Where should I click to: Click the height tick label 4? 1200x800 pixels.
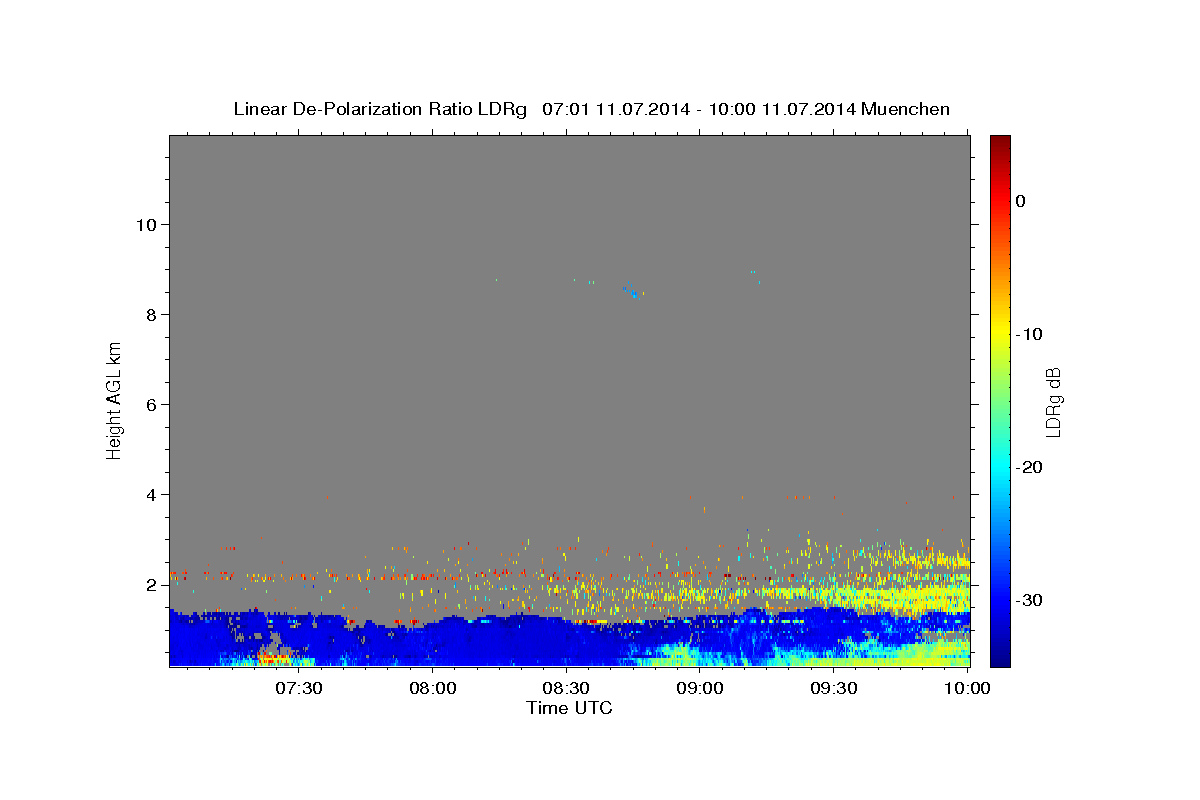(x=150, y=494)
